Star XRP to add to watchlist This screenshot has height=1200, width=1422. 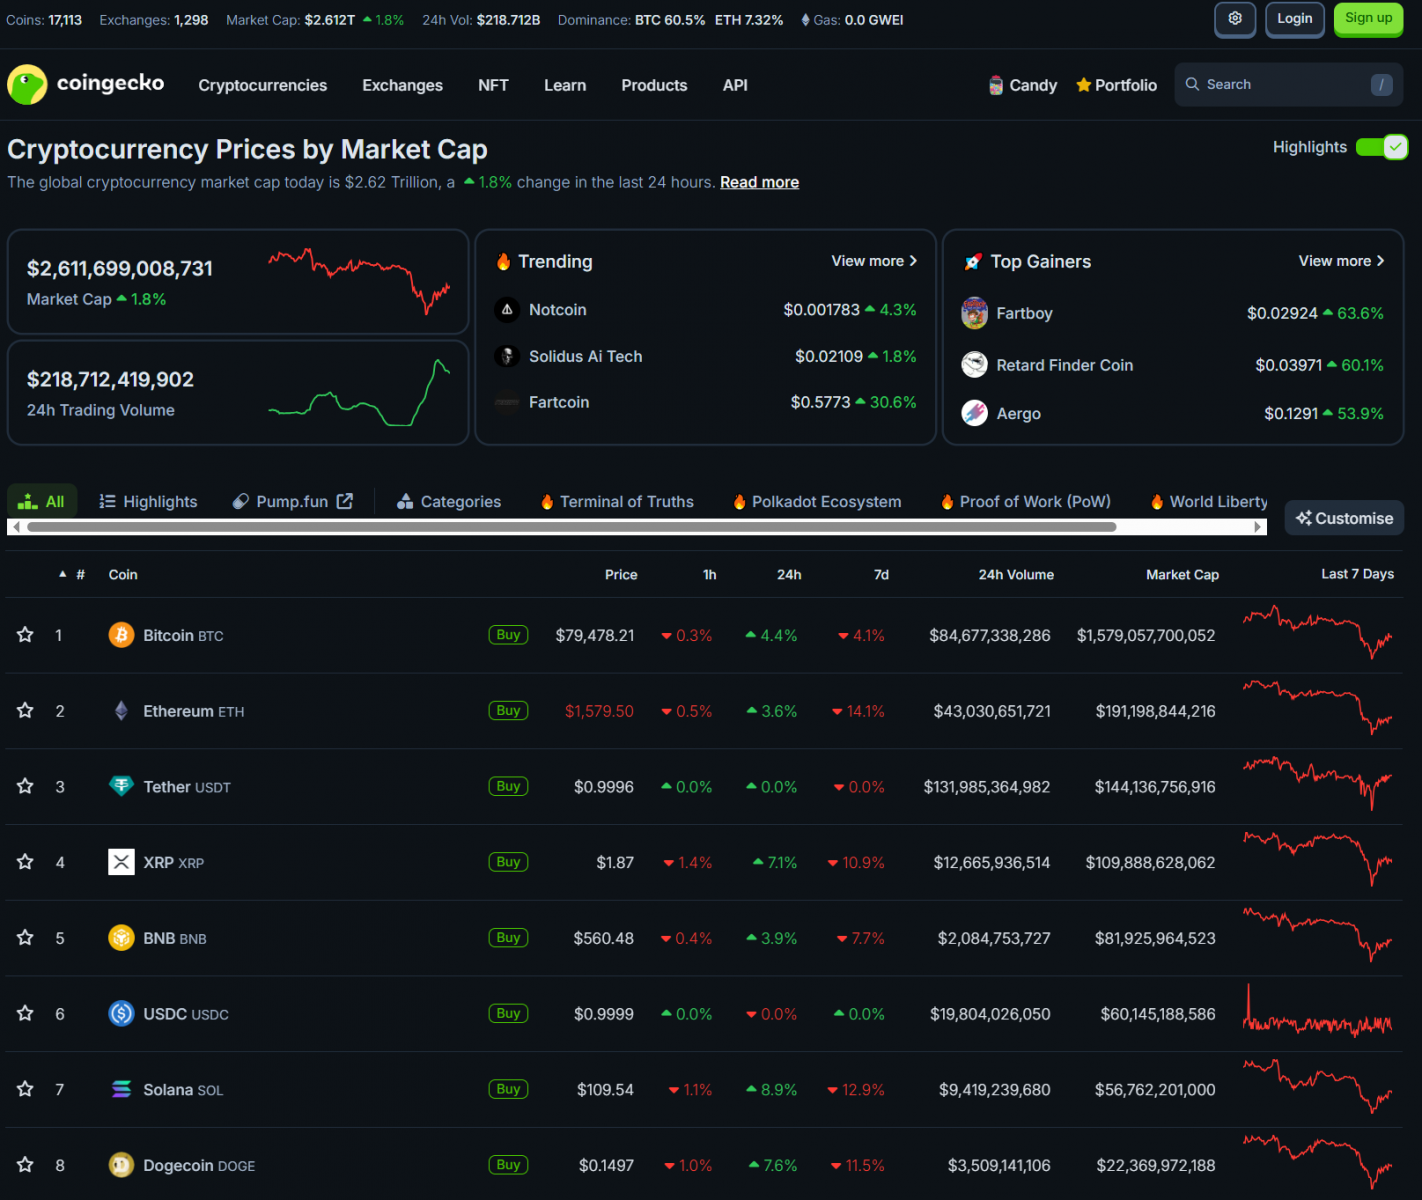point(25,862)
